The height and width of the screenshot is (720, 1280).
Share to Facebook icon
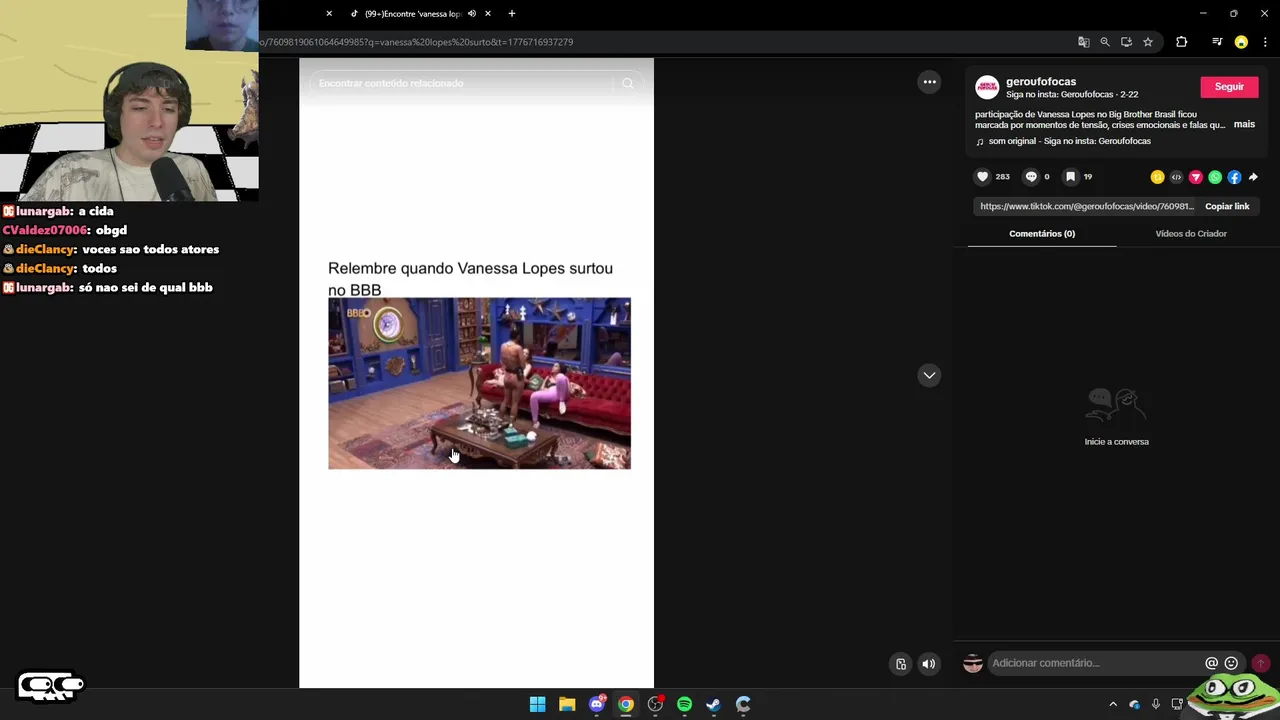[1234, 177]
